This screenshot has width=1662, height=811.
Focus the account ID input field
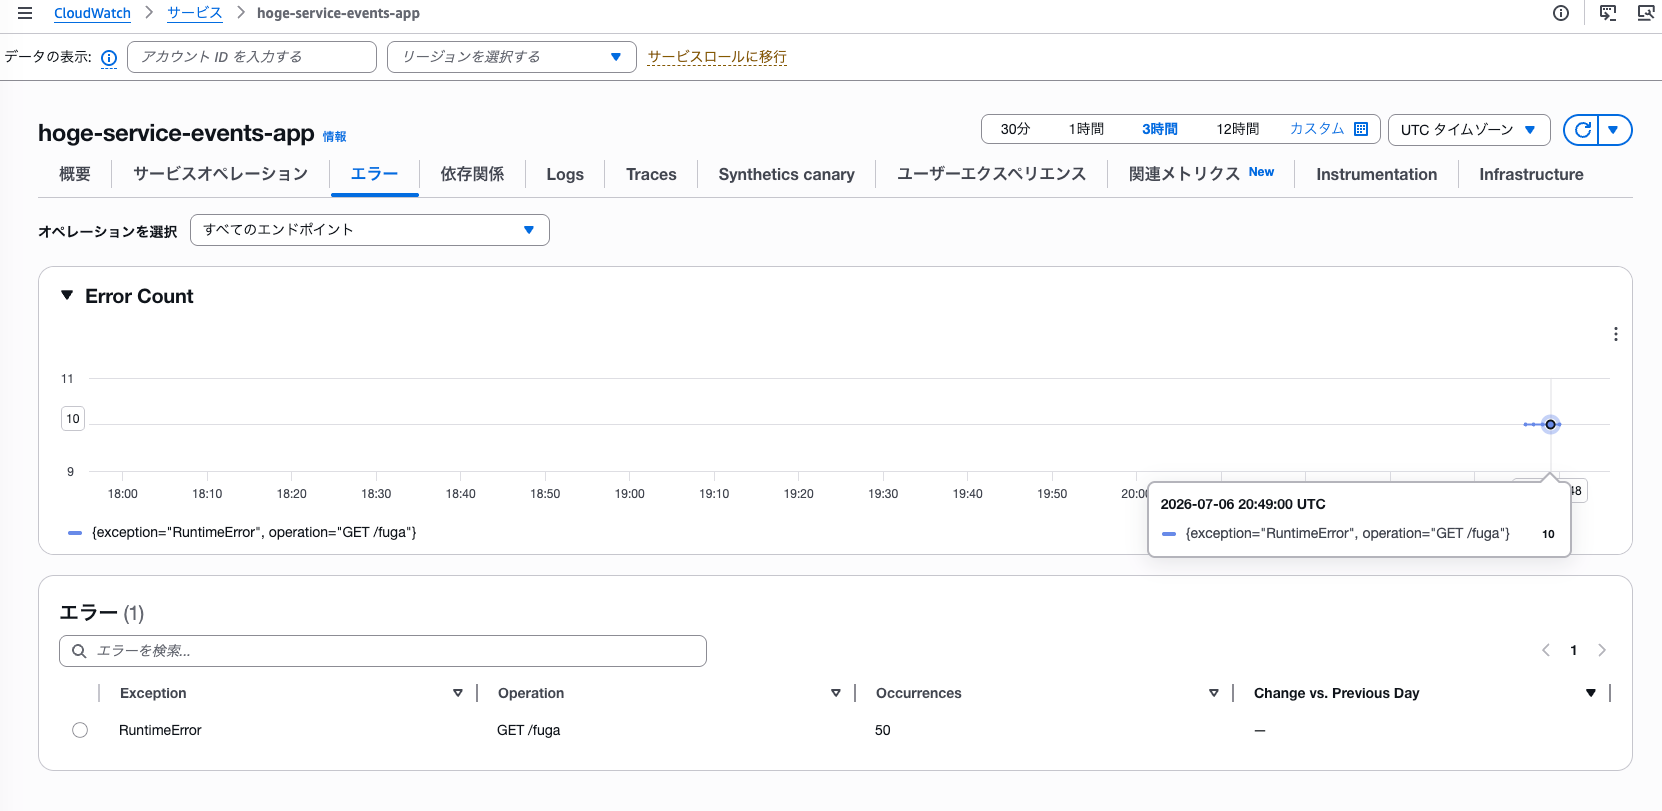point(252,57)
